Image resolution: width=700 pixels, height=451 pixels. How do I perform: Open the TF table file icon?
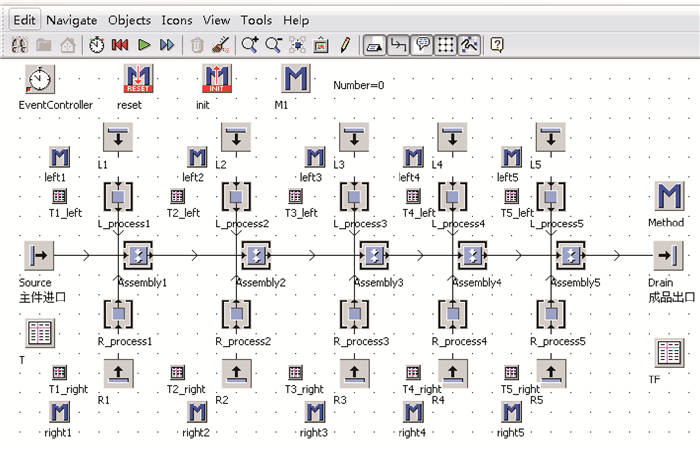pos(669,352)
